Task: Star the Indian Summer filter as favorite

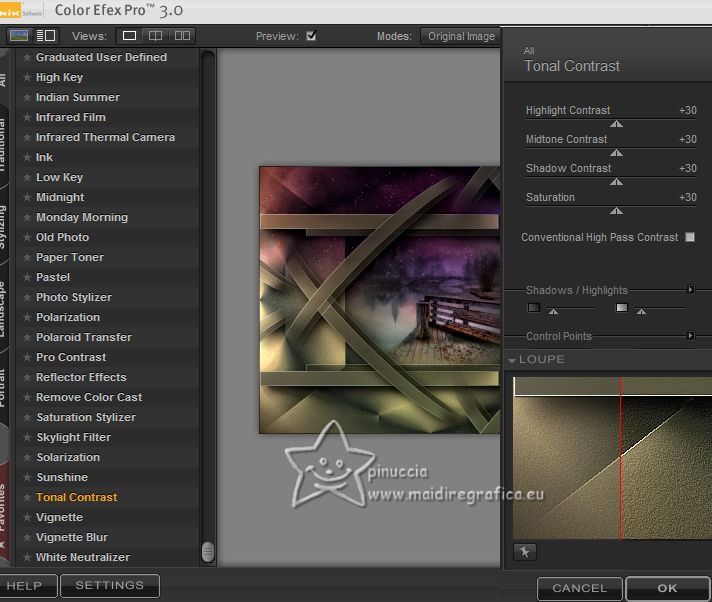Action: [27, 97]
